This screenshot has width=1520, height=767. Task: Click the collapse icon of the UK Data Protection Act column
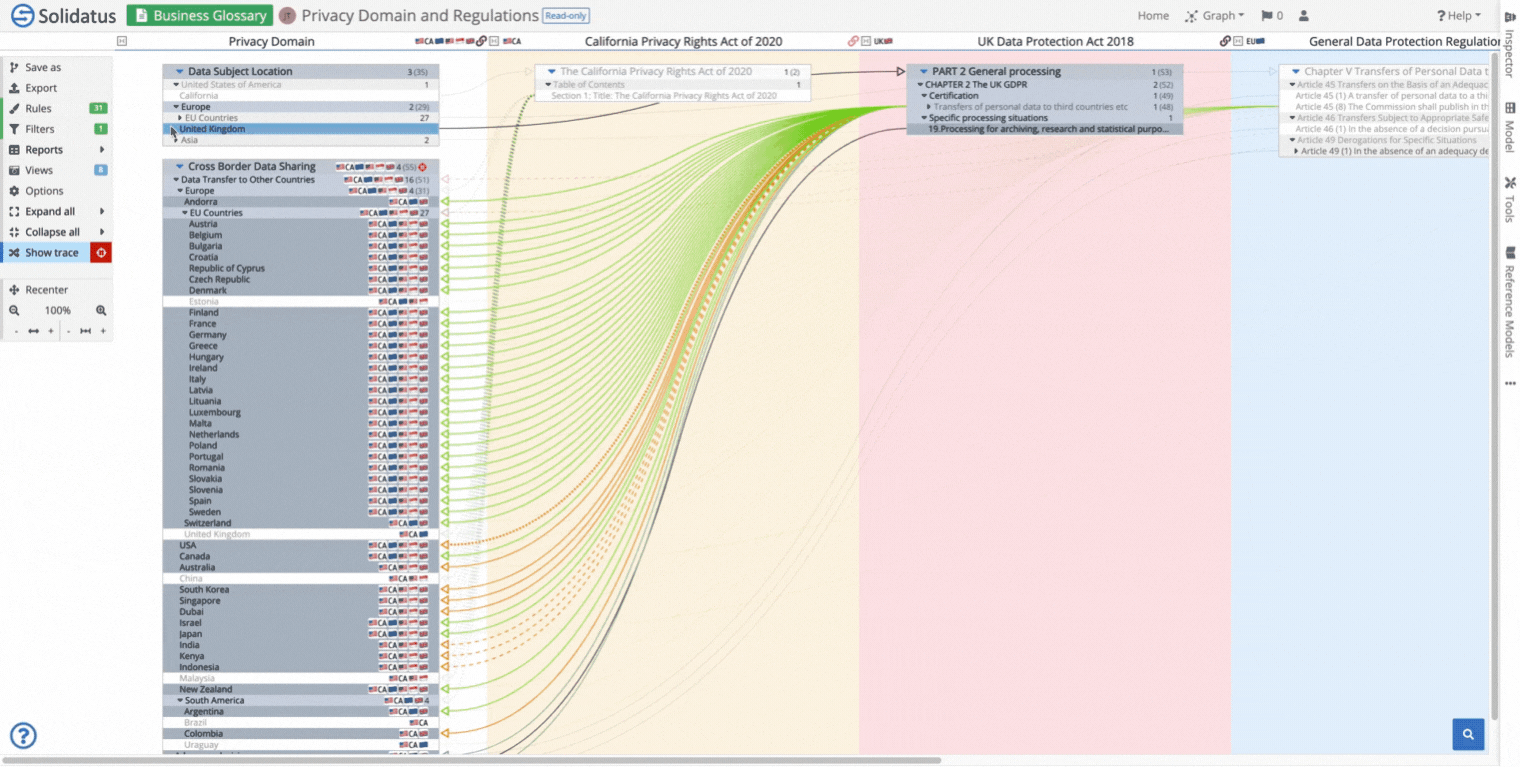click(866, 41)
